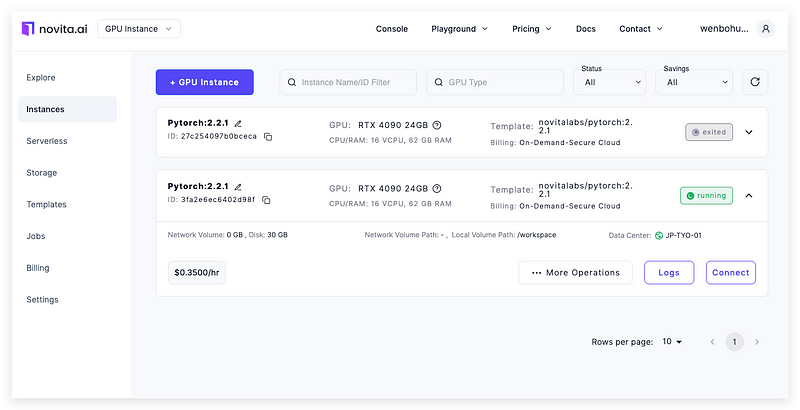Focus the GPU Type search field
Screen dimensions: 800x410
pyautogui.click(x=495, y=82)
